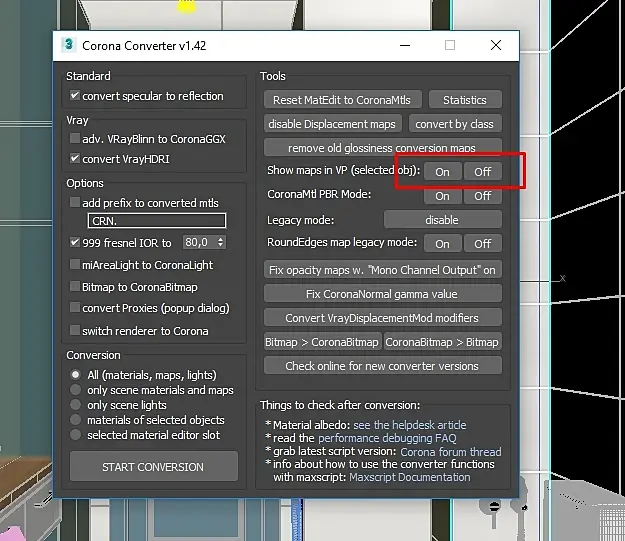Click Fix CoronaNormal gamma value button
The image size is (625, 541).
coord(382,294)
